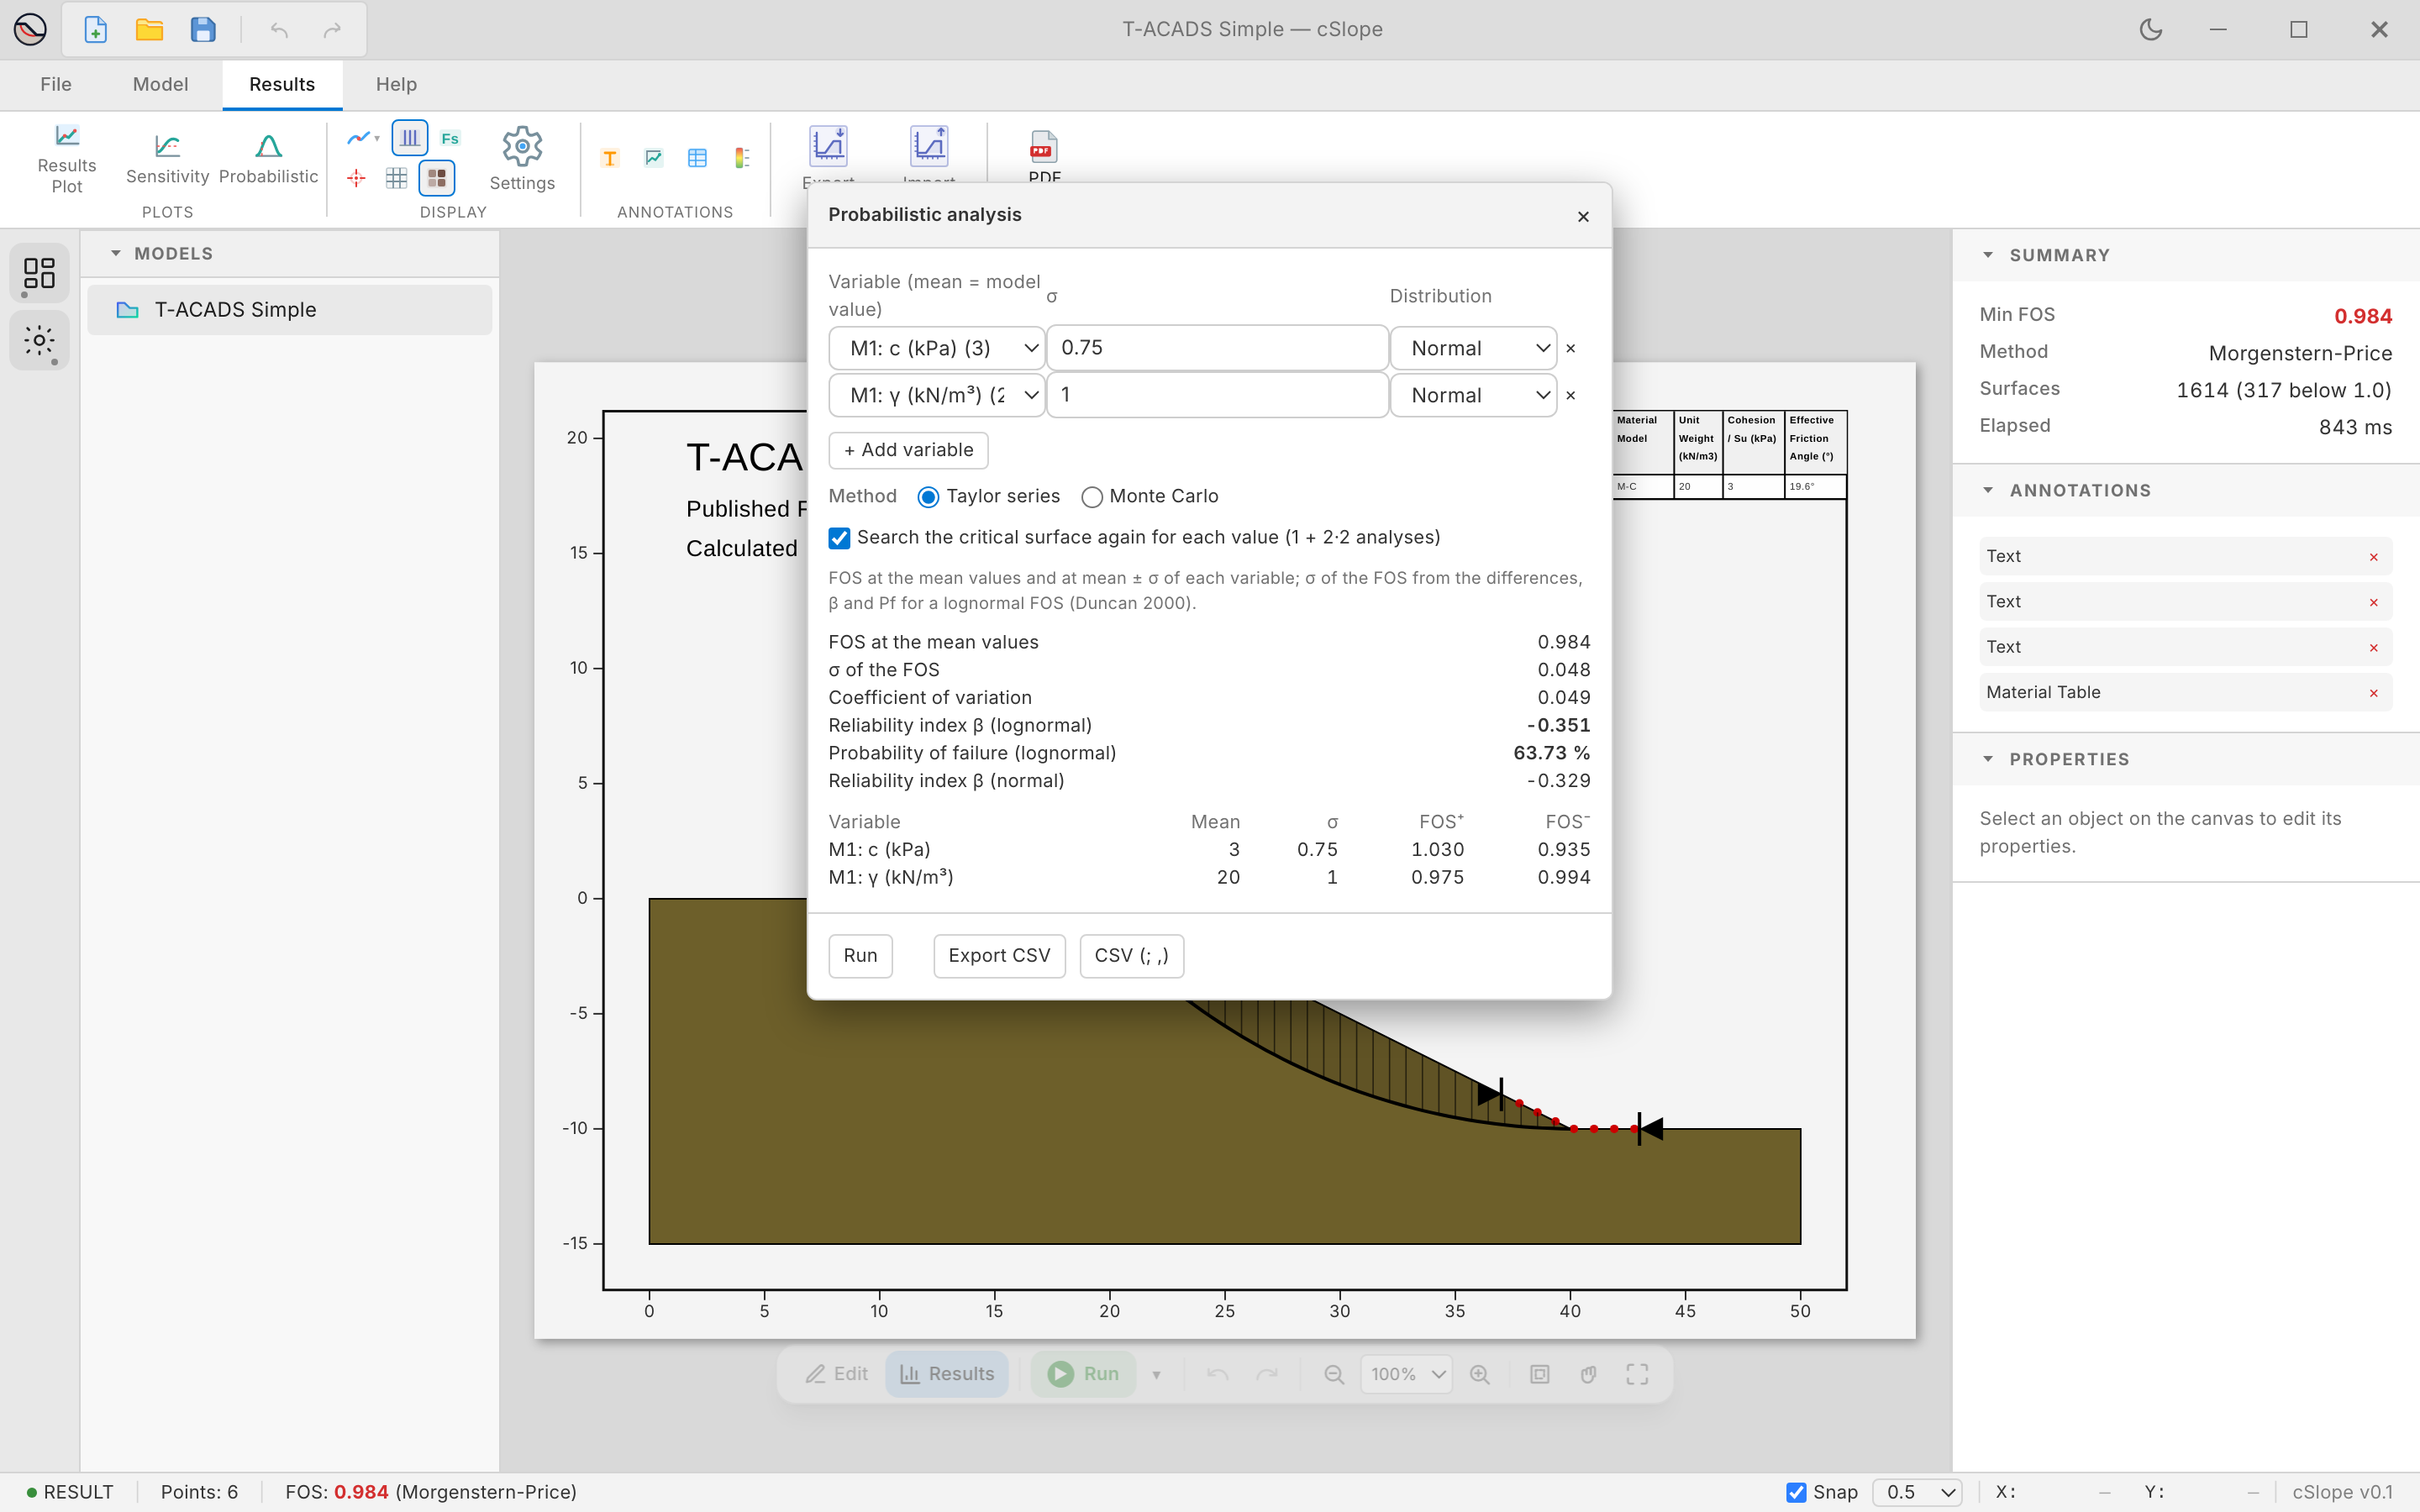Switch to the Model tab
The image size is (2420, 1512).
point(160,84)
